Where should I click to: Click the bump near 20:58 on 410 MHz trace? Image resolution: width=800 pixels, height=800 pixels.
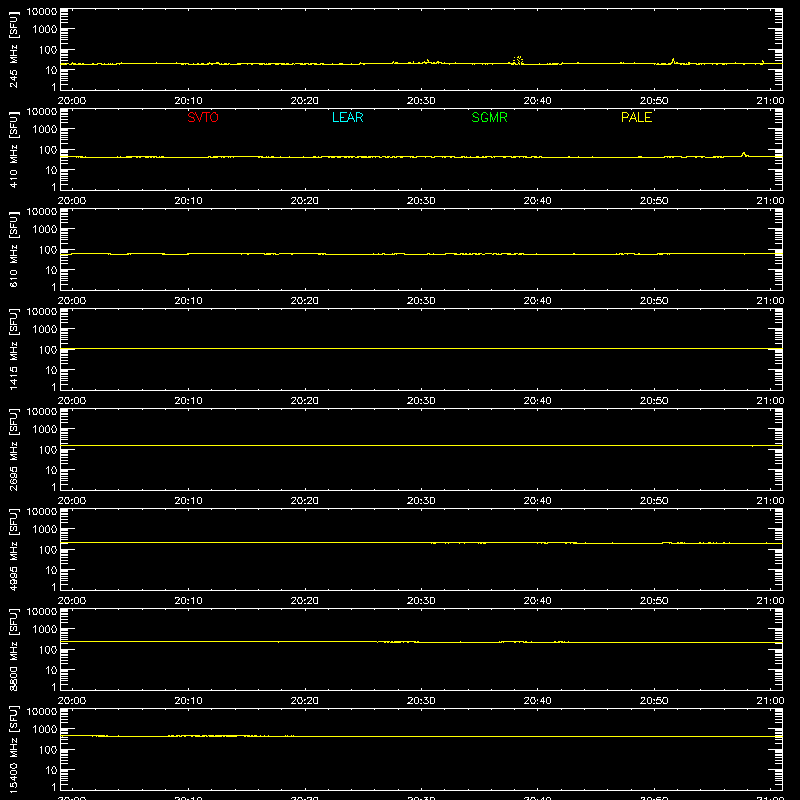click(744, 154)
